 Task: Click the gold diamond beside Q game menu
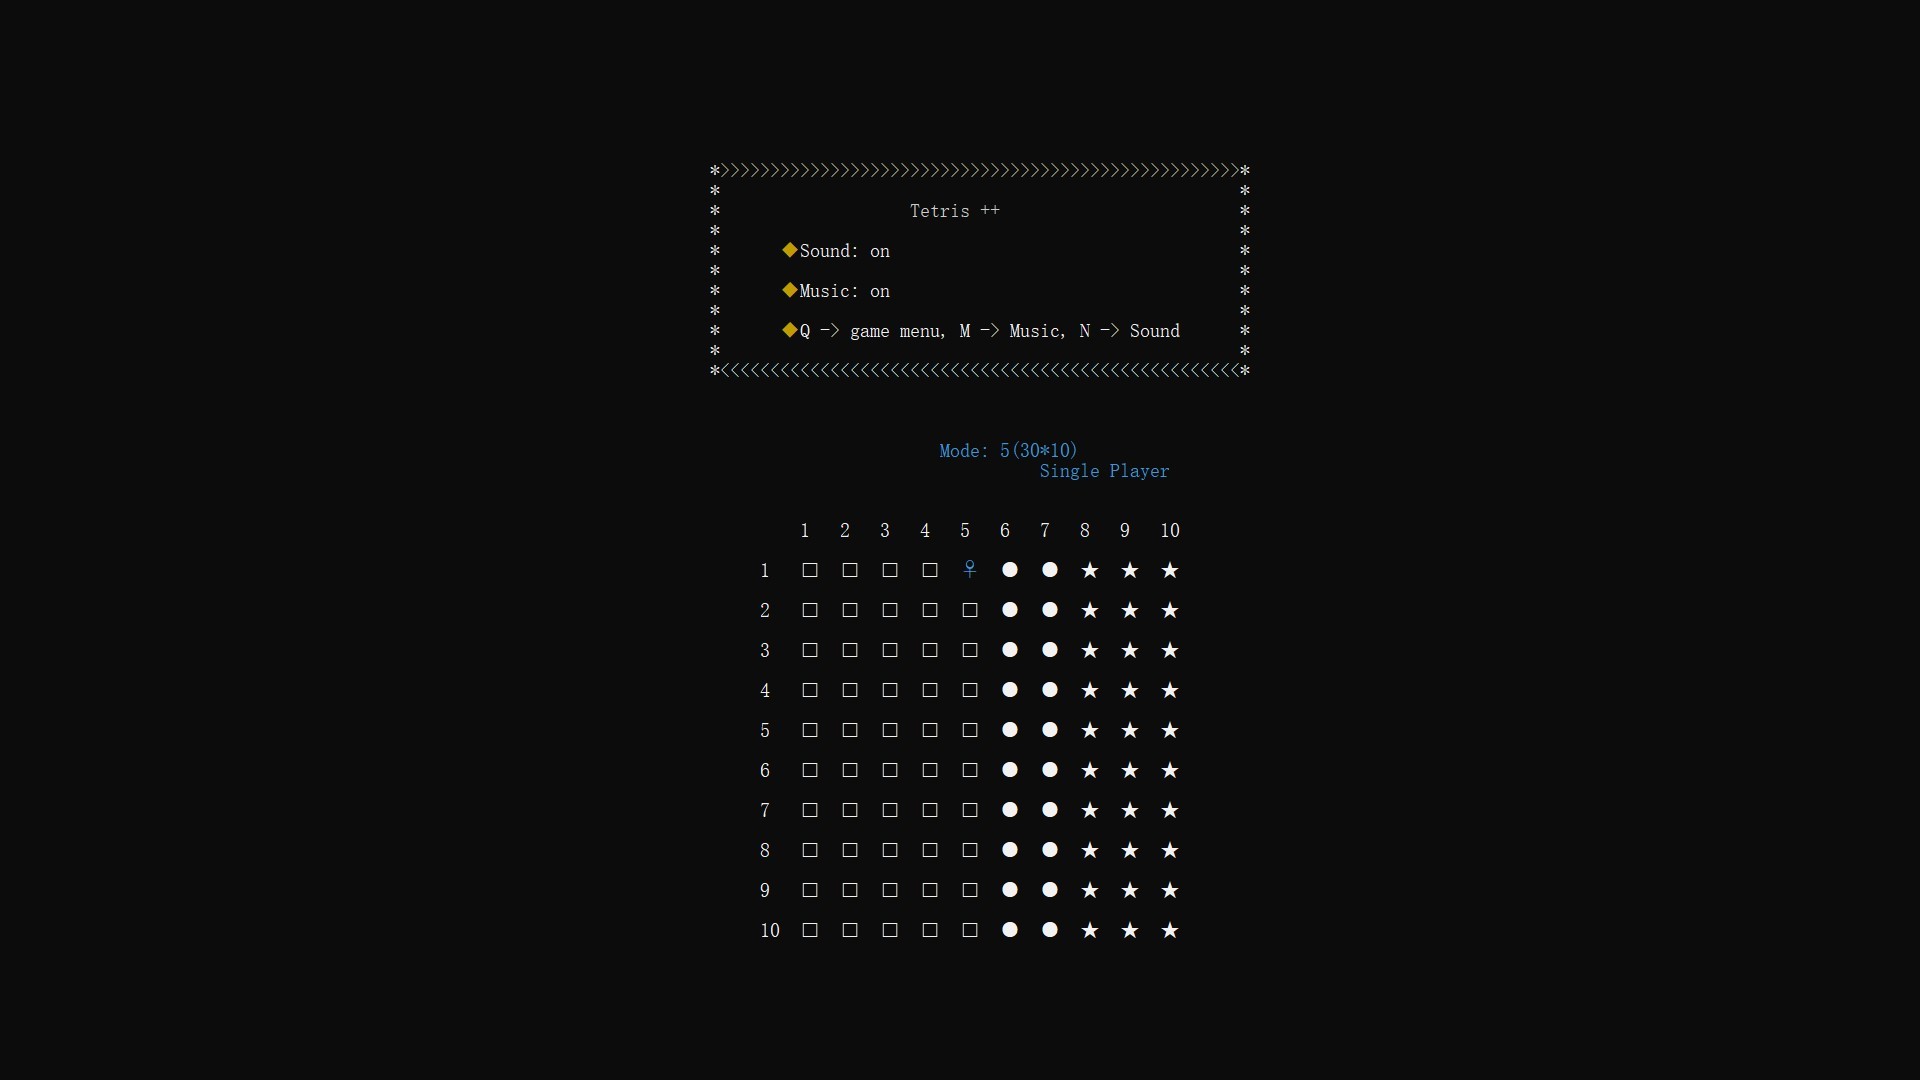pos(790,330)
